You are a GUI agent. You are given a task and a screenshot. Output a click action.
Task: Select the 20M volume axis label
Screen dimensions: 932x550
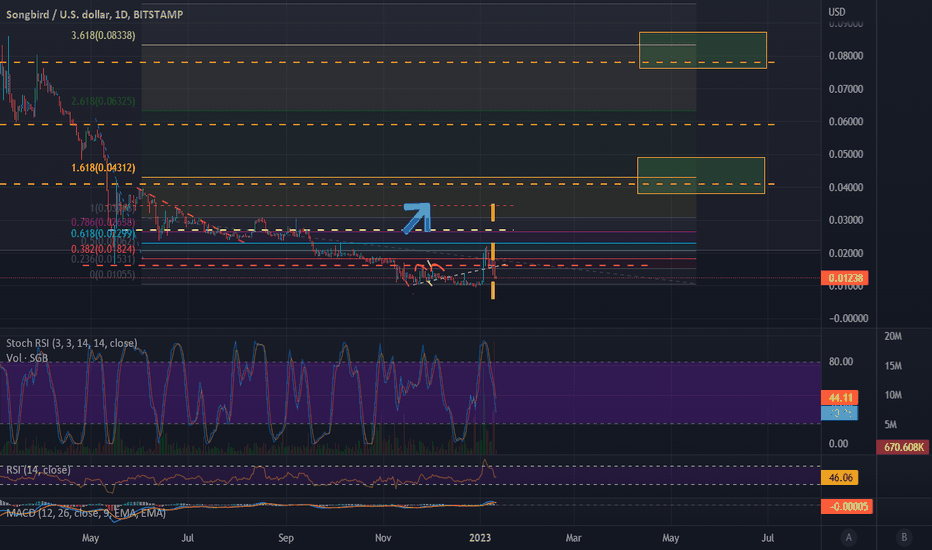(893, 337)
